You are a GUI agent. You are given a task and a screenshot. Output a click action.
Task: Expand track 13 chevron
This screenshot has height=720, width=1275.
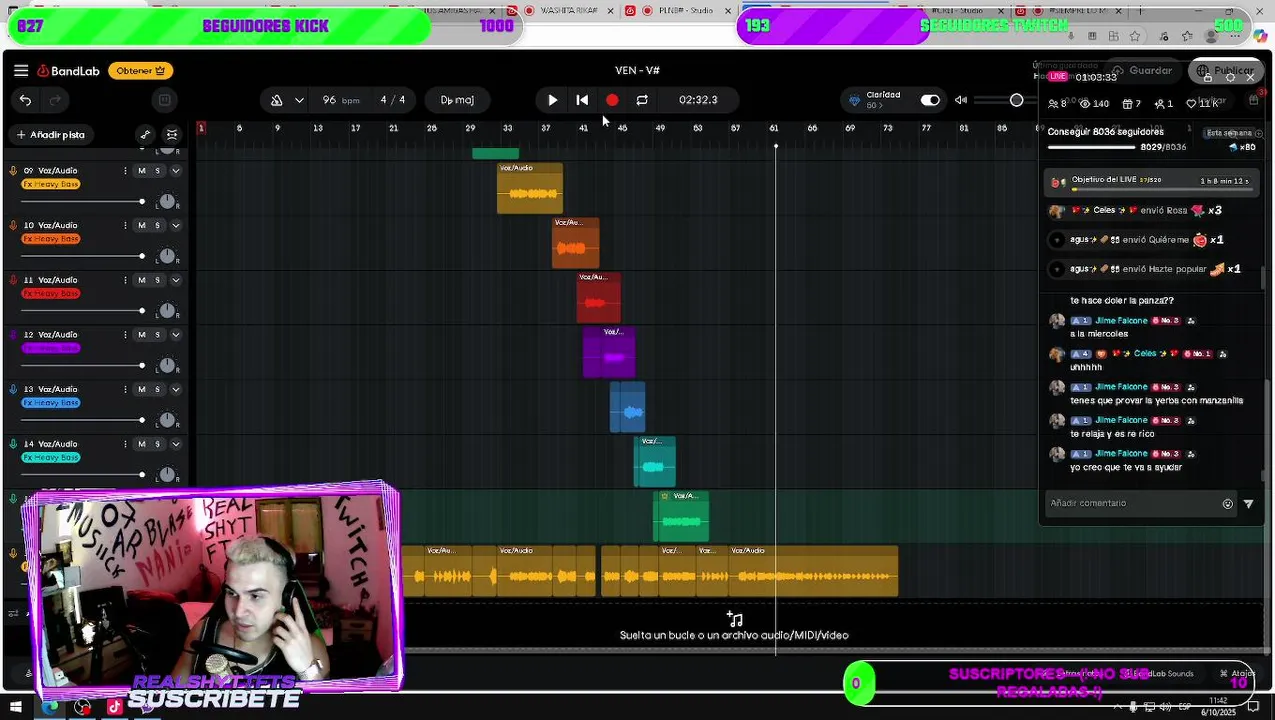point(175,389)
